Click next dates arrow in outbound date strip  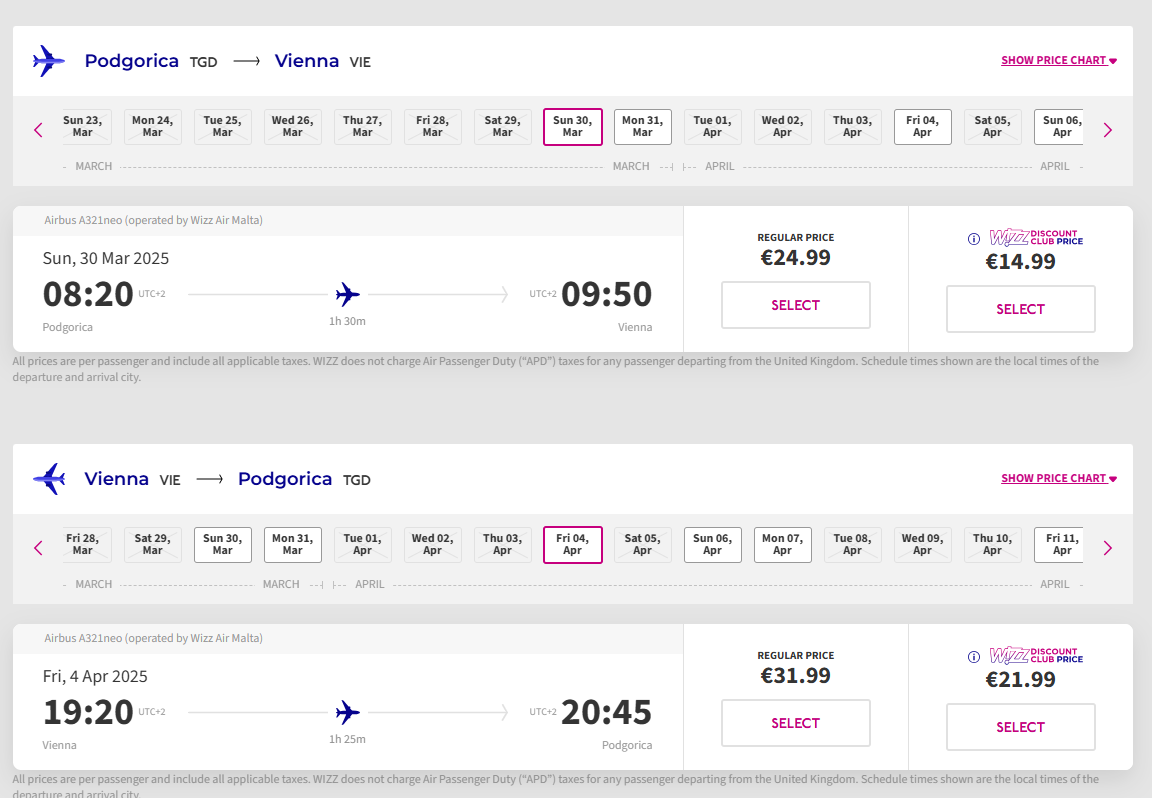point(1107,130)
